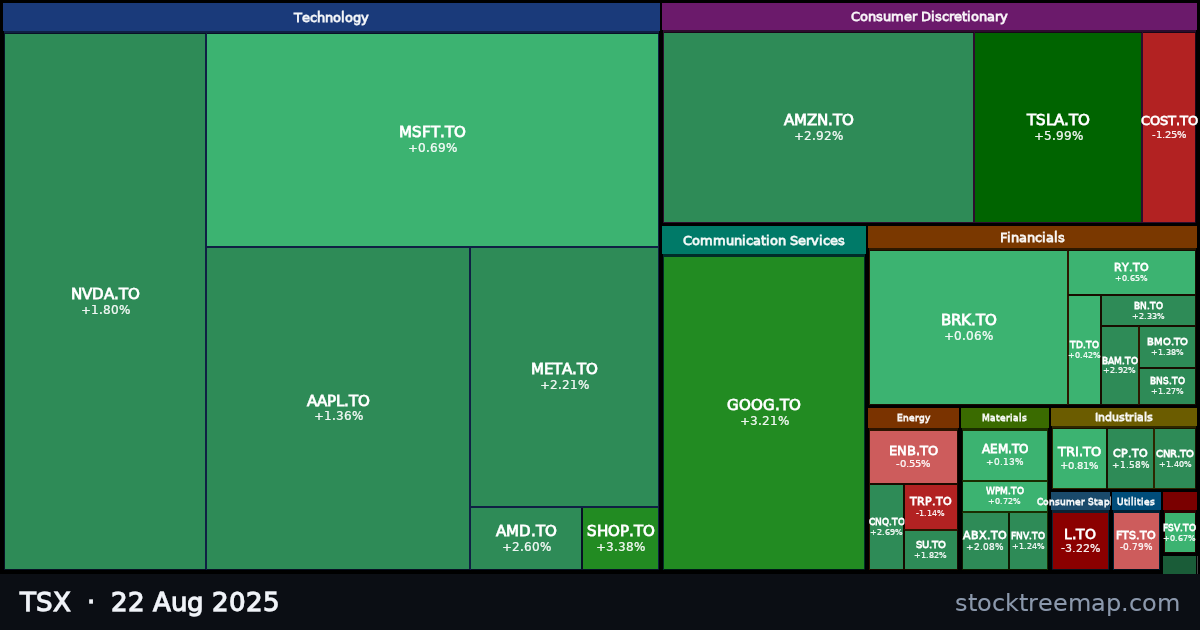
Task: Select the dark red L.TO tile
Action: (x=1080, y=541)
